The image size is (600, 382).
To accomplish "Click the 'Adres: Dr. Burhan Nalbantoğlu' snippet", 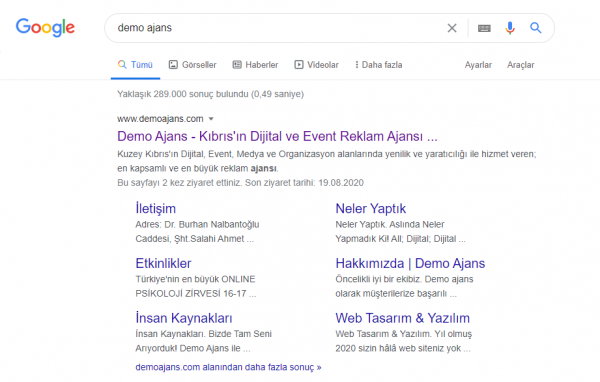I will point(197,232).
